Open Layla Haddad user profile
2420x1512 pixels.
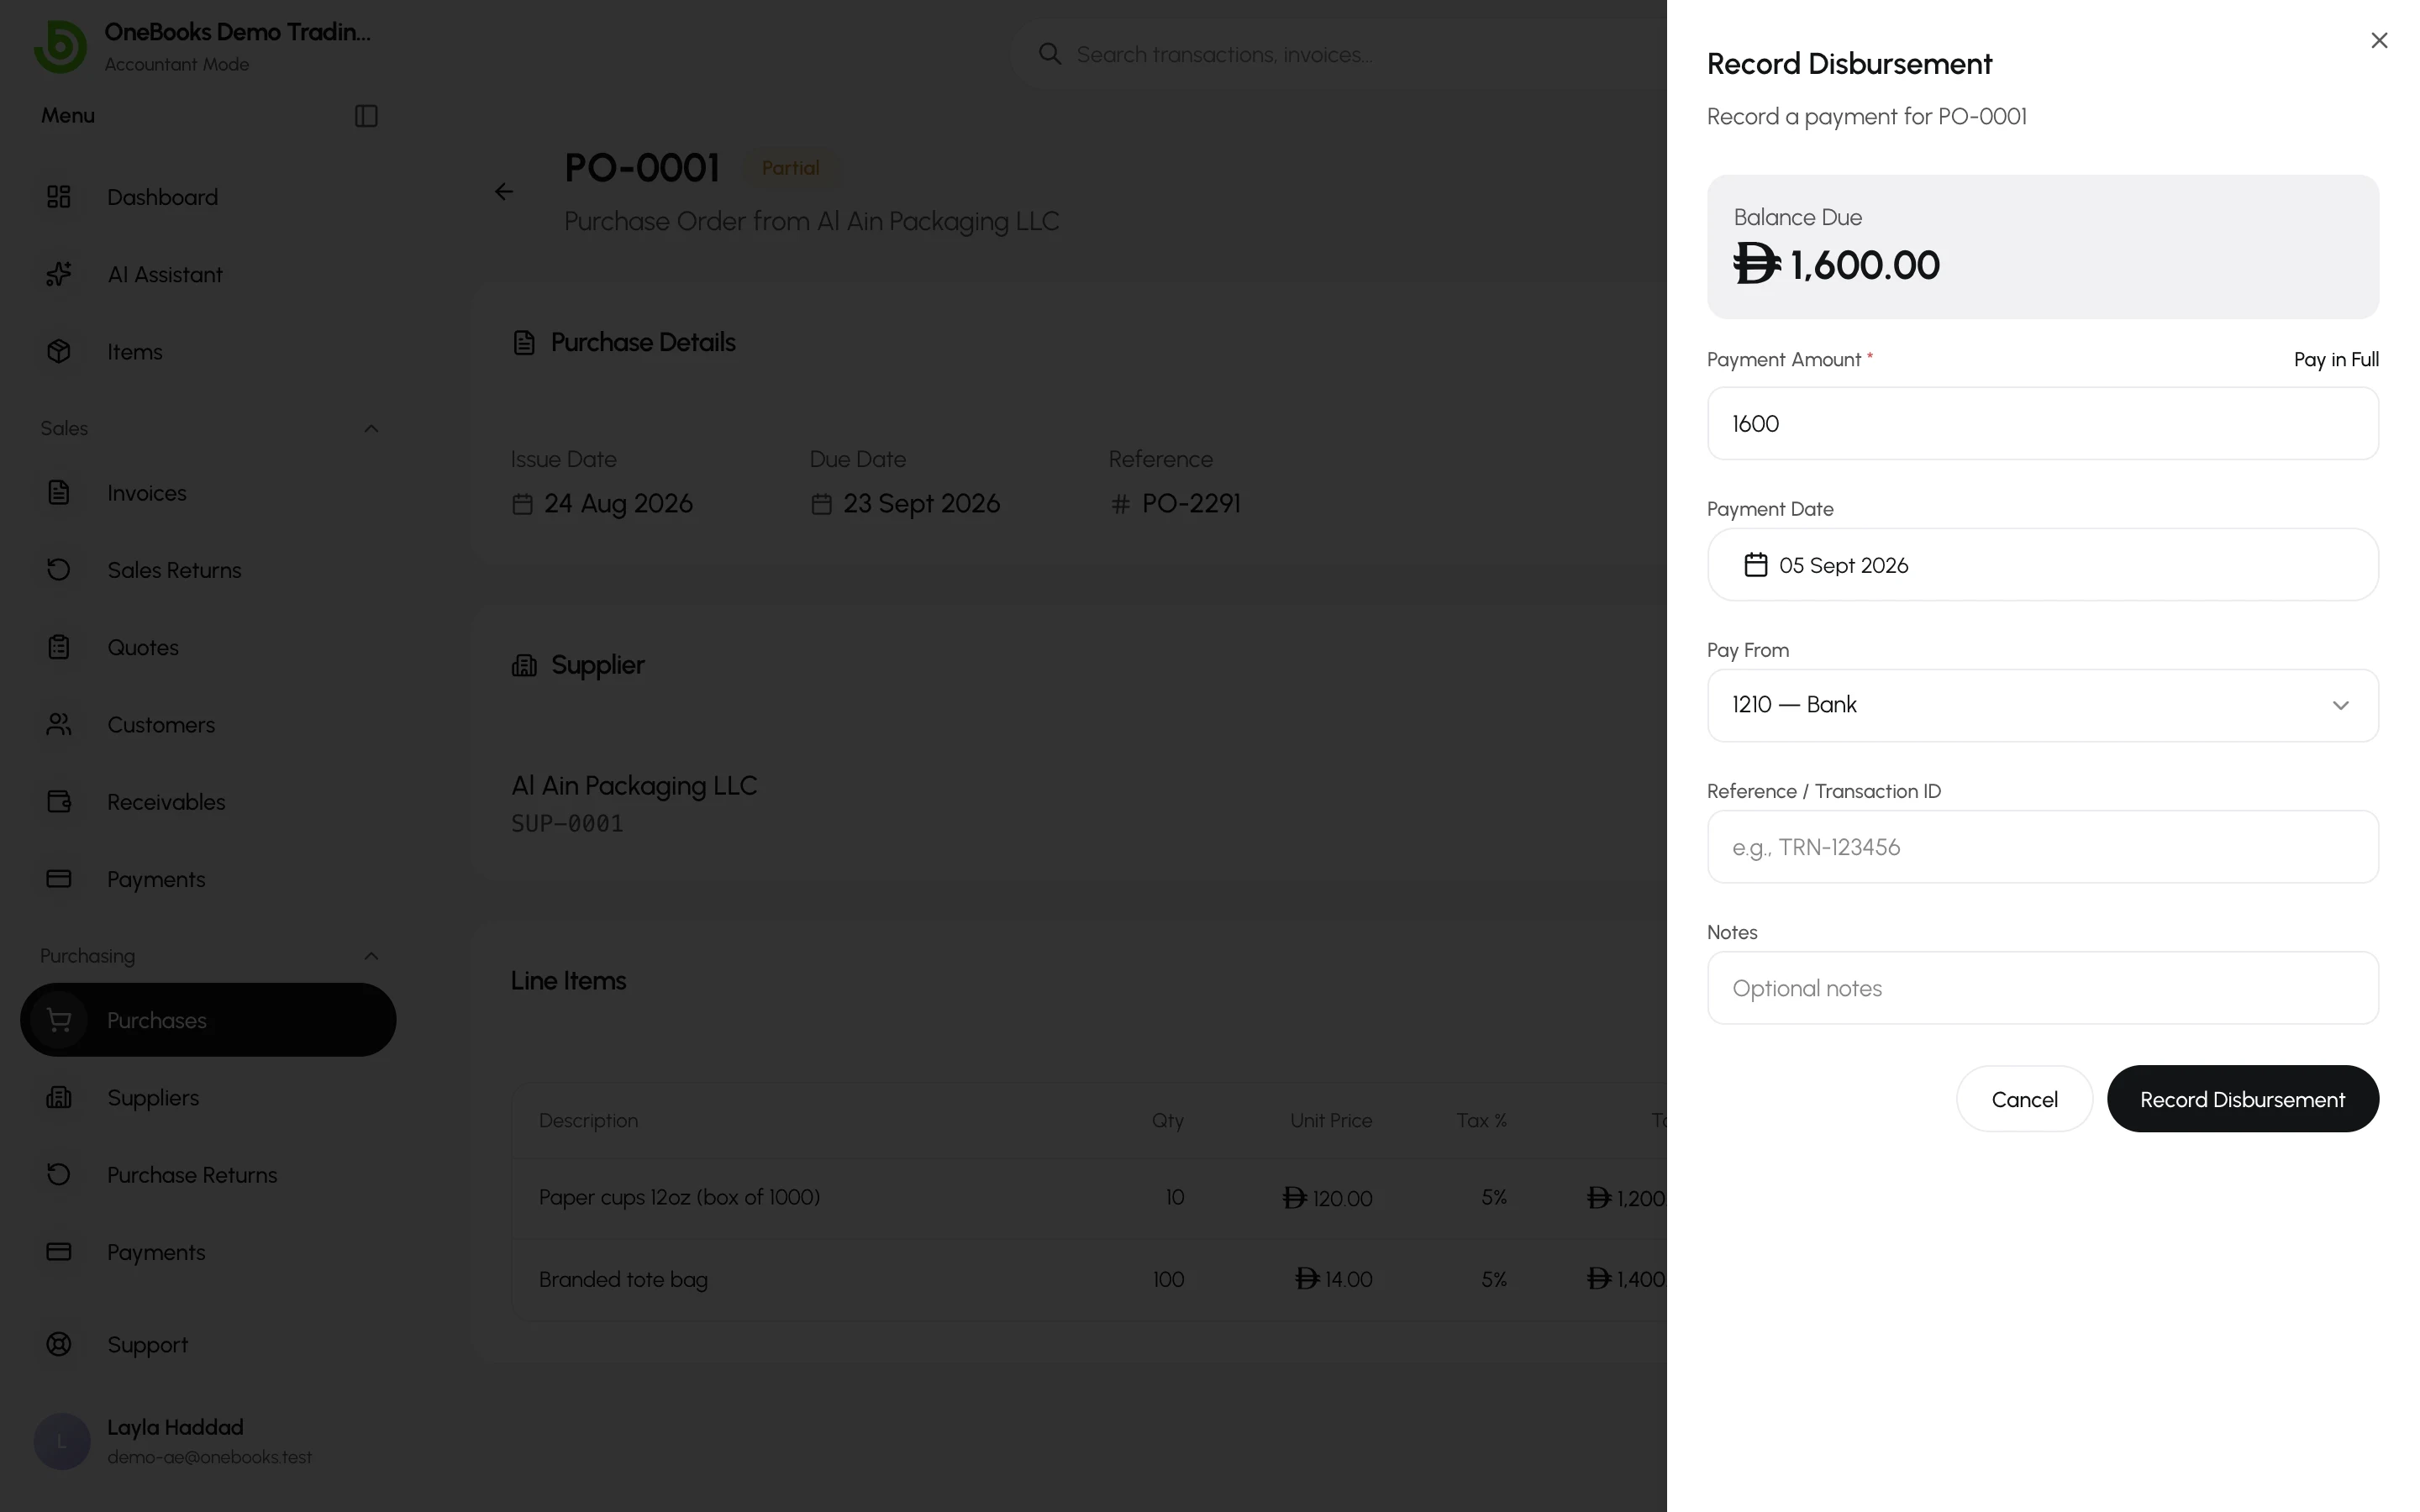208,1441
